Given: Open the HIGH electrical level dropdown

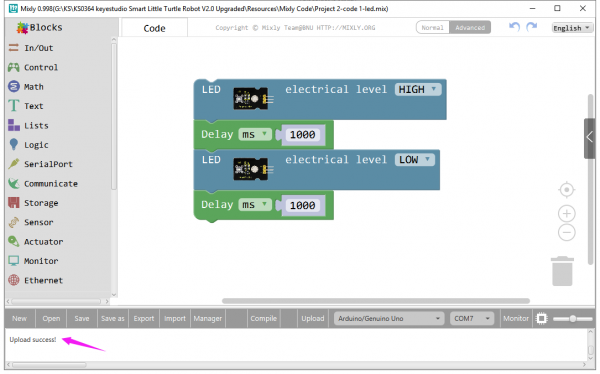Looking at the screenshot, I should click(x=418, y=90).
